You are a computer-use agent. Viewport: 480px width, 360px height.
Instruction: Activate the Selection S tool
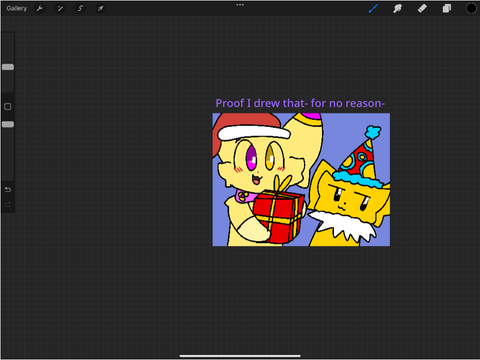click(80, 8)
